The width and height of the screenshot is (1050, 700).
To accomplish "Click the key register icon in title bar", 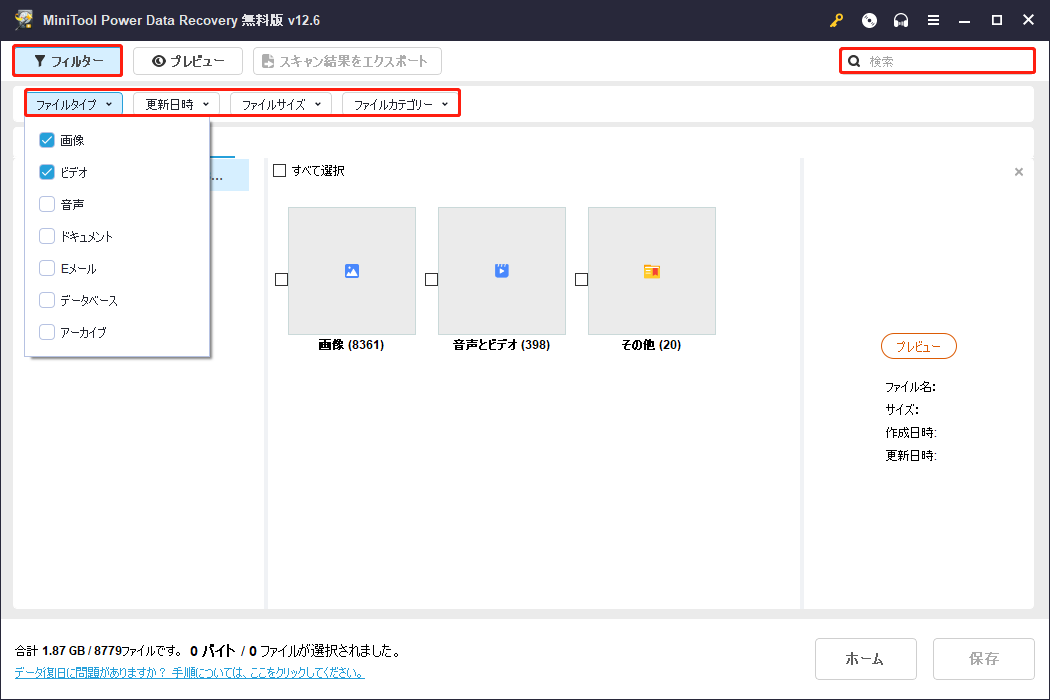I will [837, 20].
